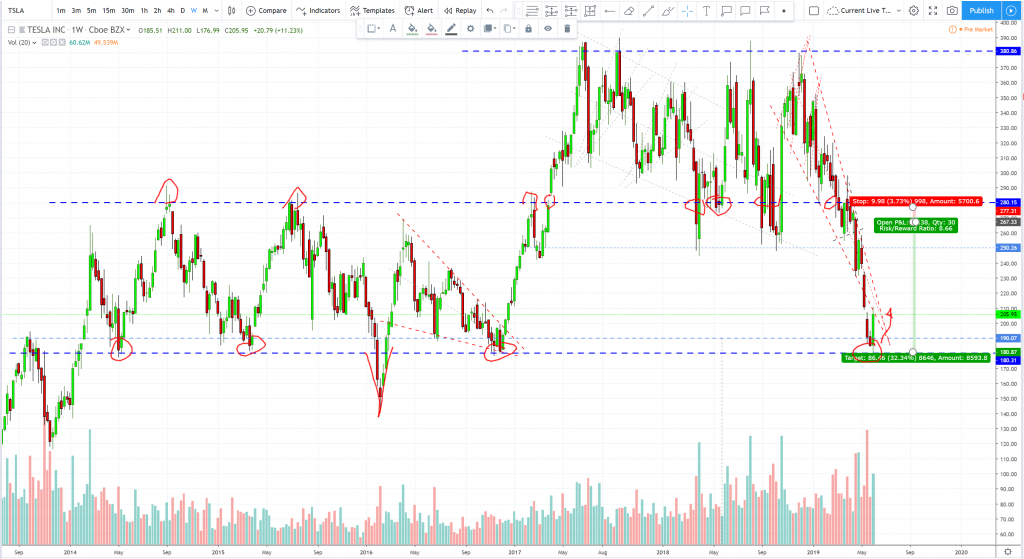Expand the timeframe interval dropdown arrow
The width and height of the screenshot is (1024, 559).
pos(217,10)
